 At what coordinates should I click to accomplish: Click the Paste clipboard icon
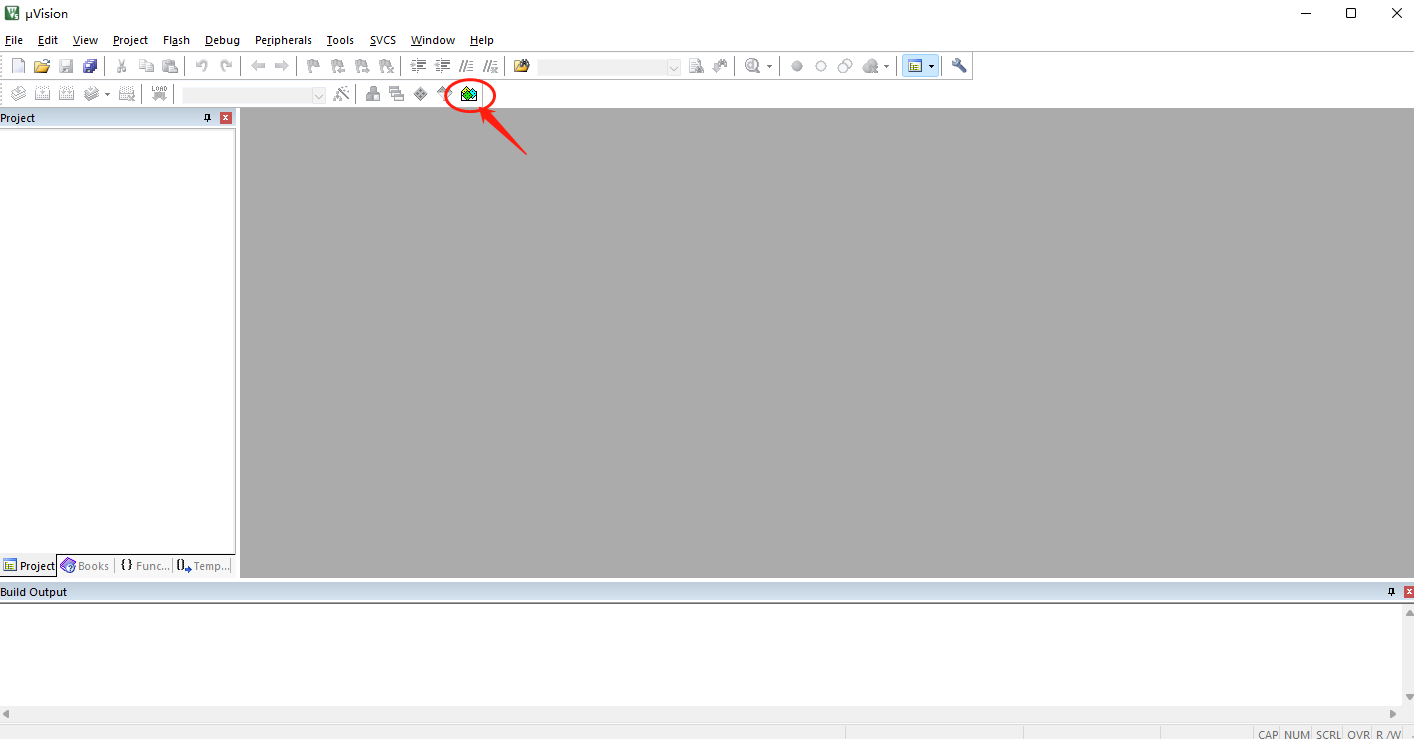(170, 66)
